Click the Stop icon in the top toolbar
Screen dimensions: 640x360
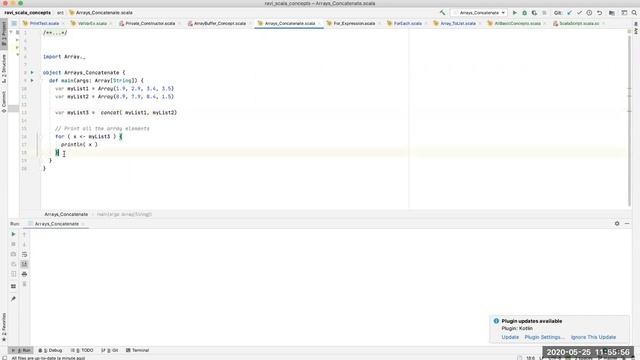tap(544, 13)
